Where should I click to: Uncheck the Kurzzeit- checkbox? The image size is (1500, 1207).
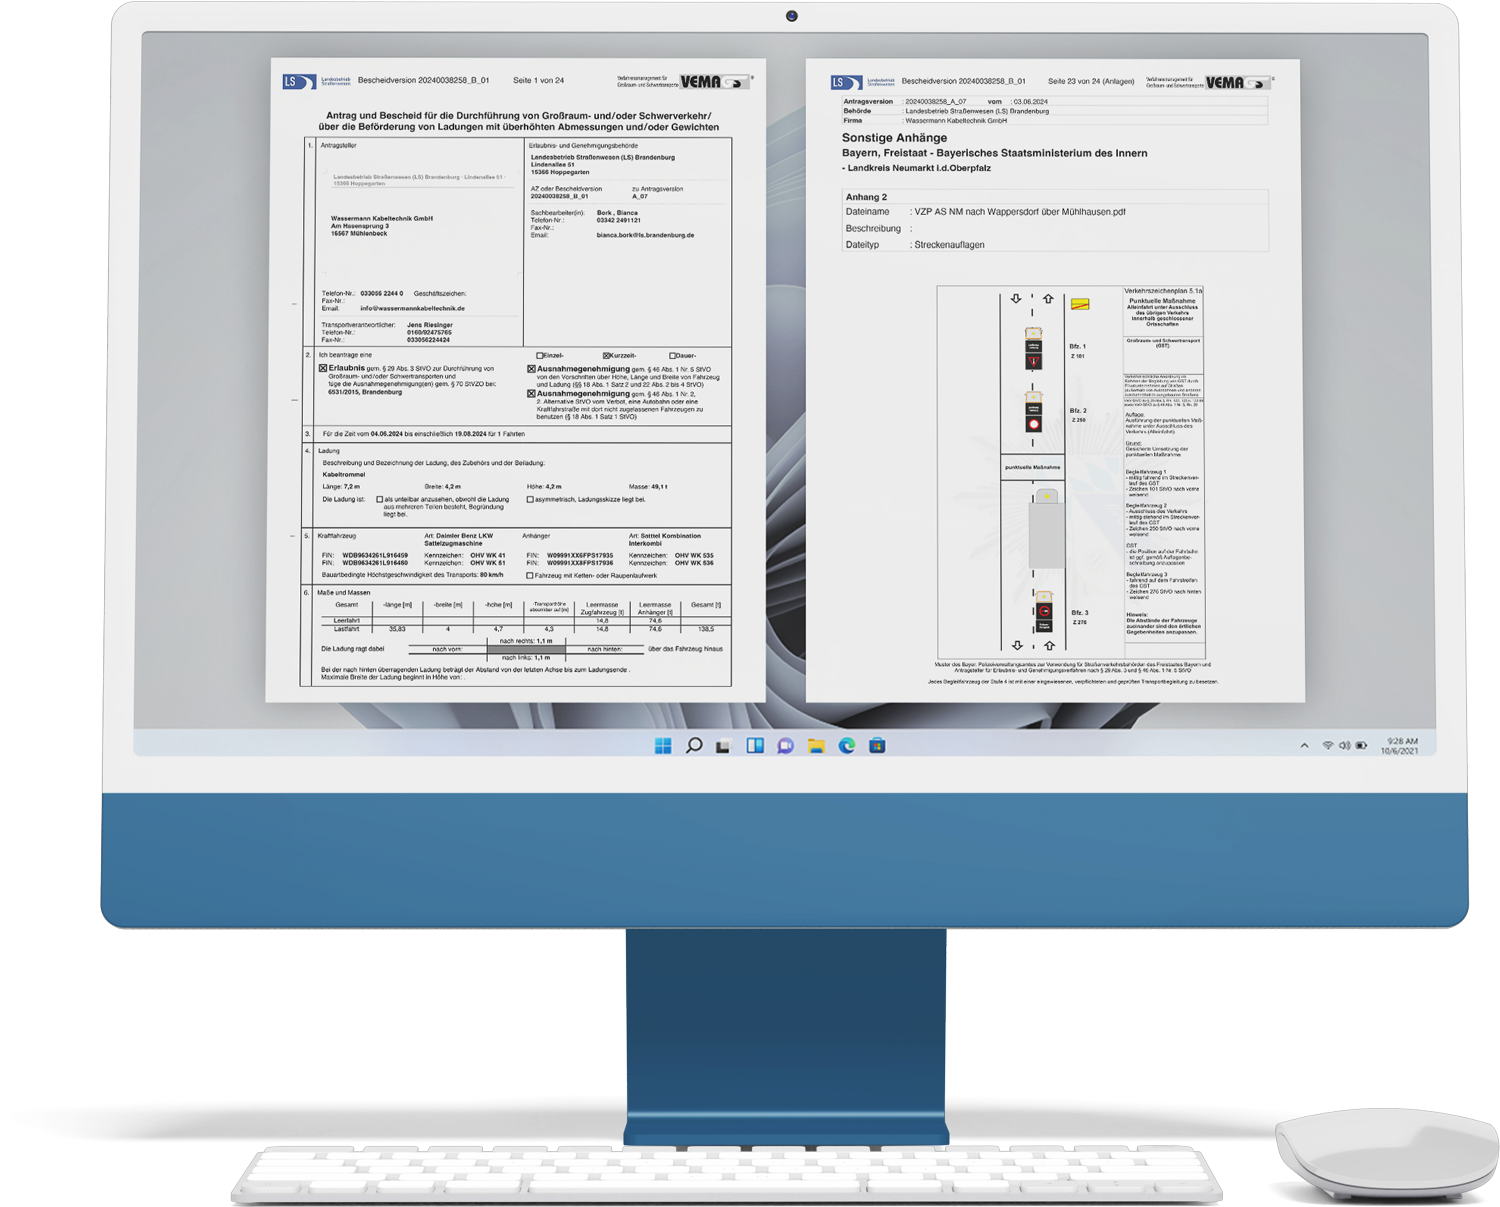(606, 356)
